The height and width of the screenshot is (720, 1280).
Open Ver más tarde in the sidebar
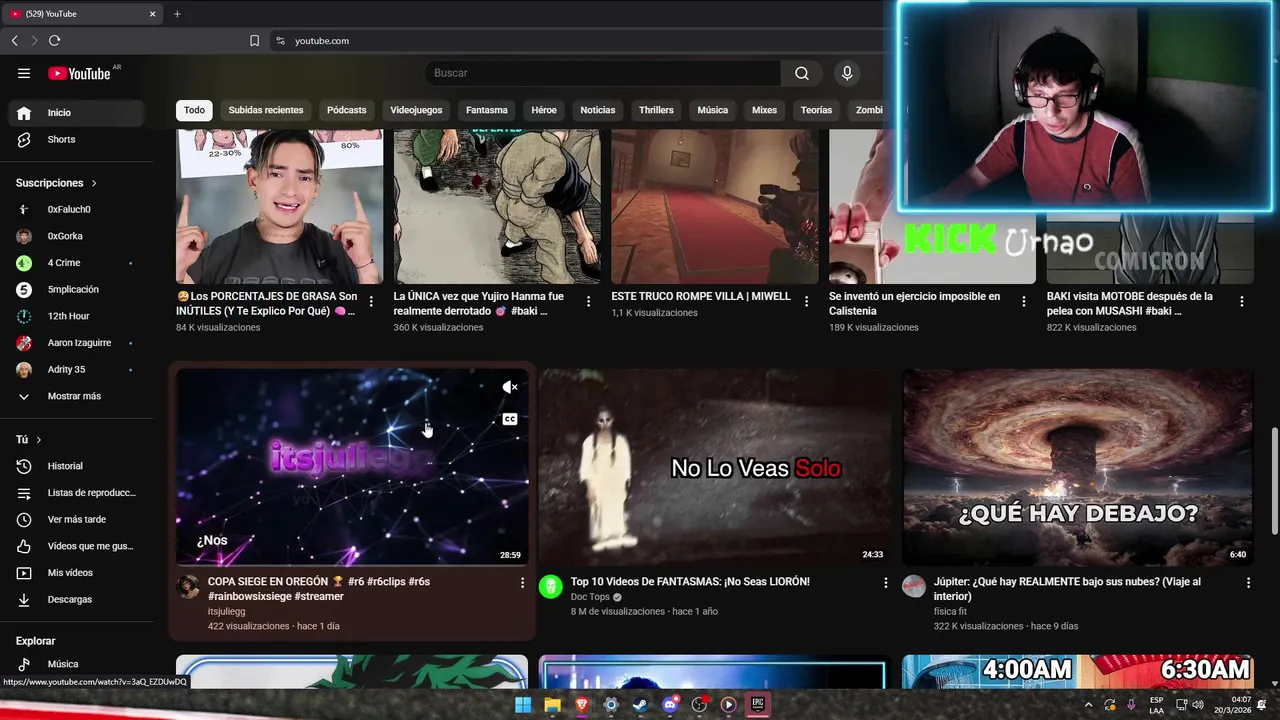point(76,520)
